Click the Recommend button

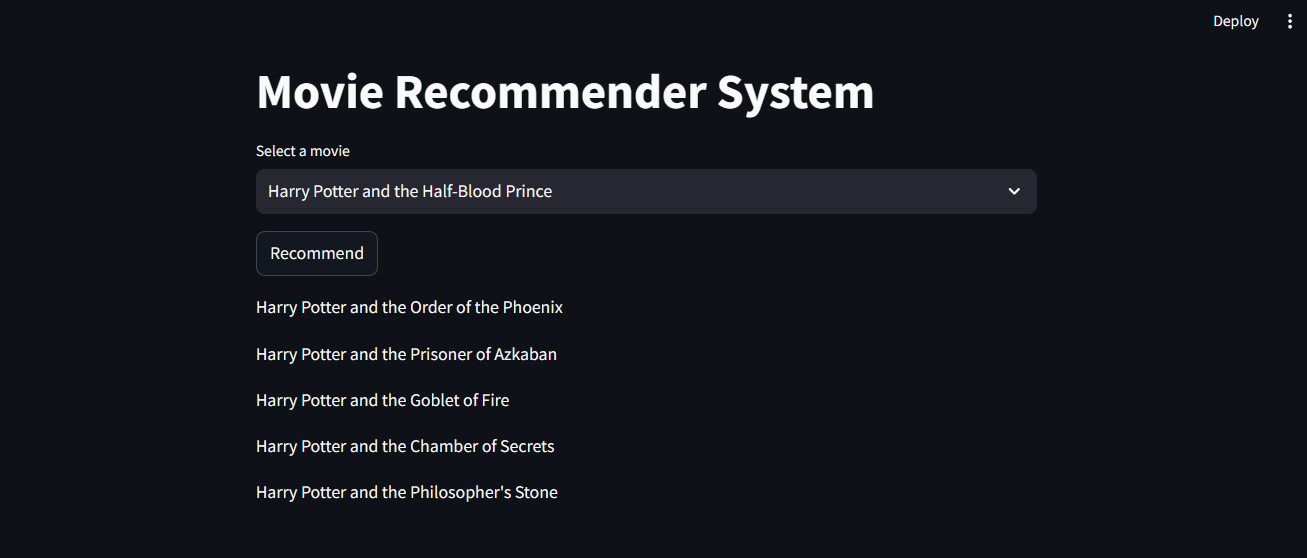pyautogui.click(x=316, y=253)
